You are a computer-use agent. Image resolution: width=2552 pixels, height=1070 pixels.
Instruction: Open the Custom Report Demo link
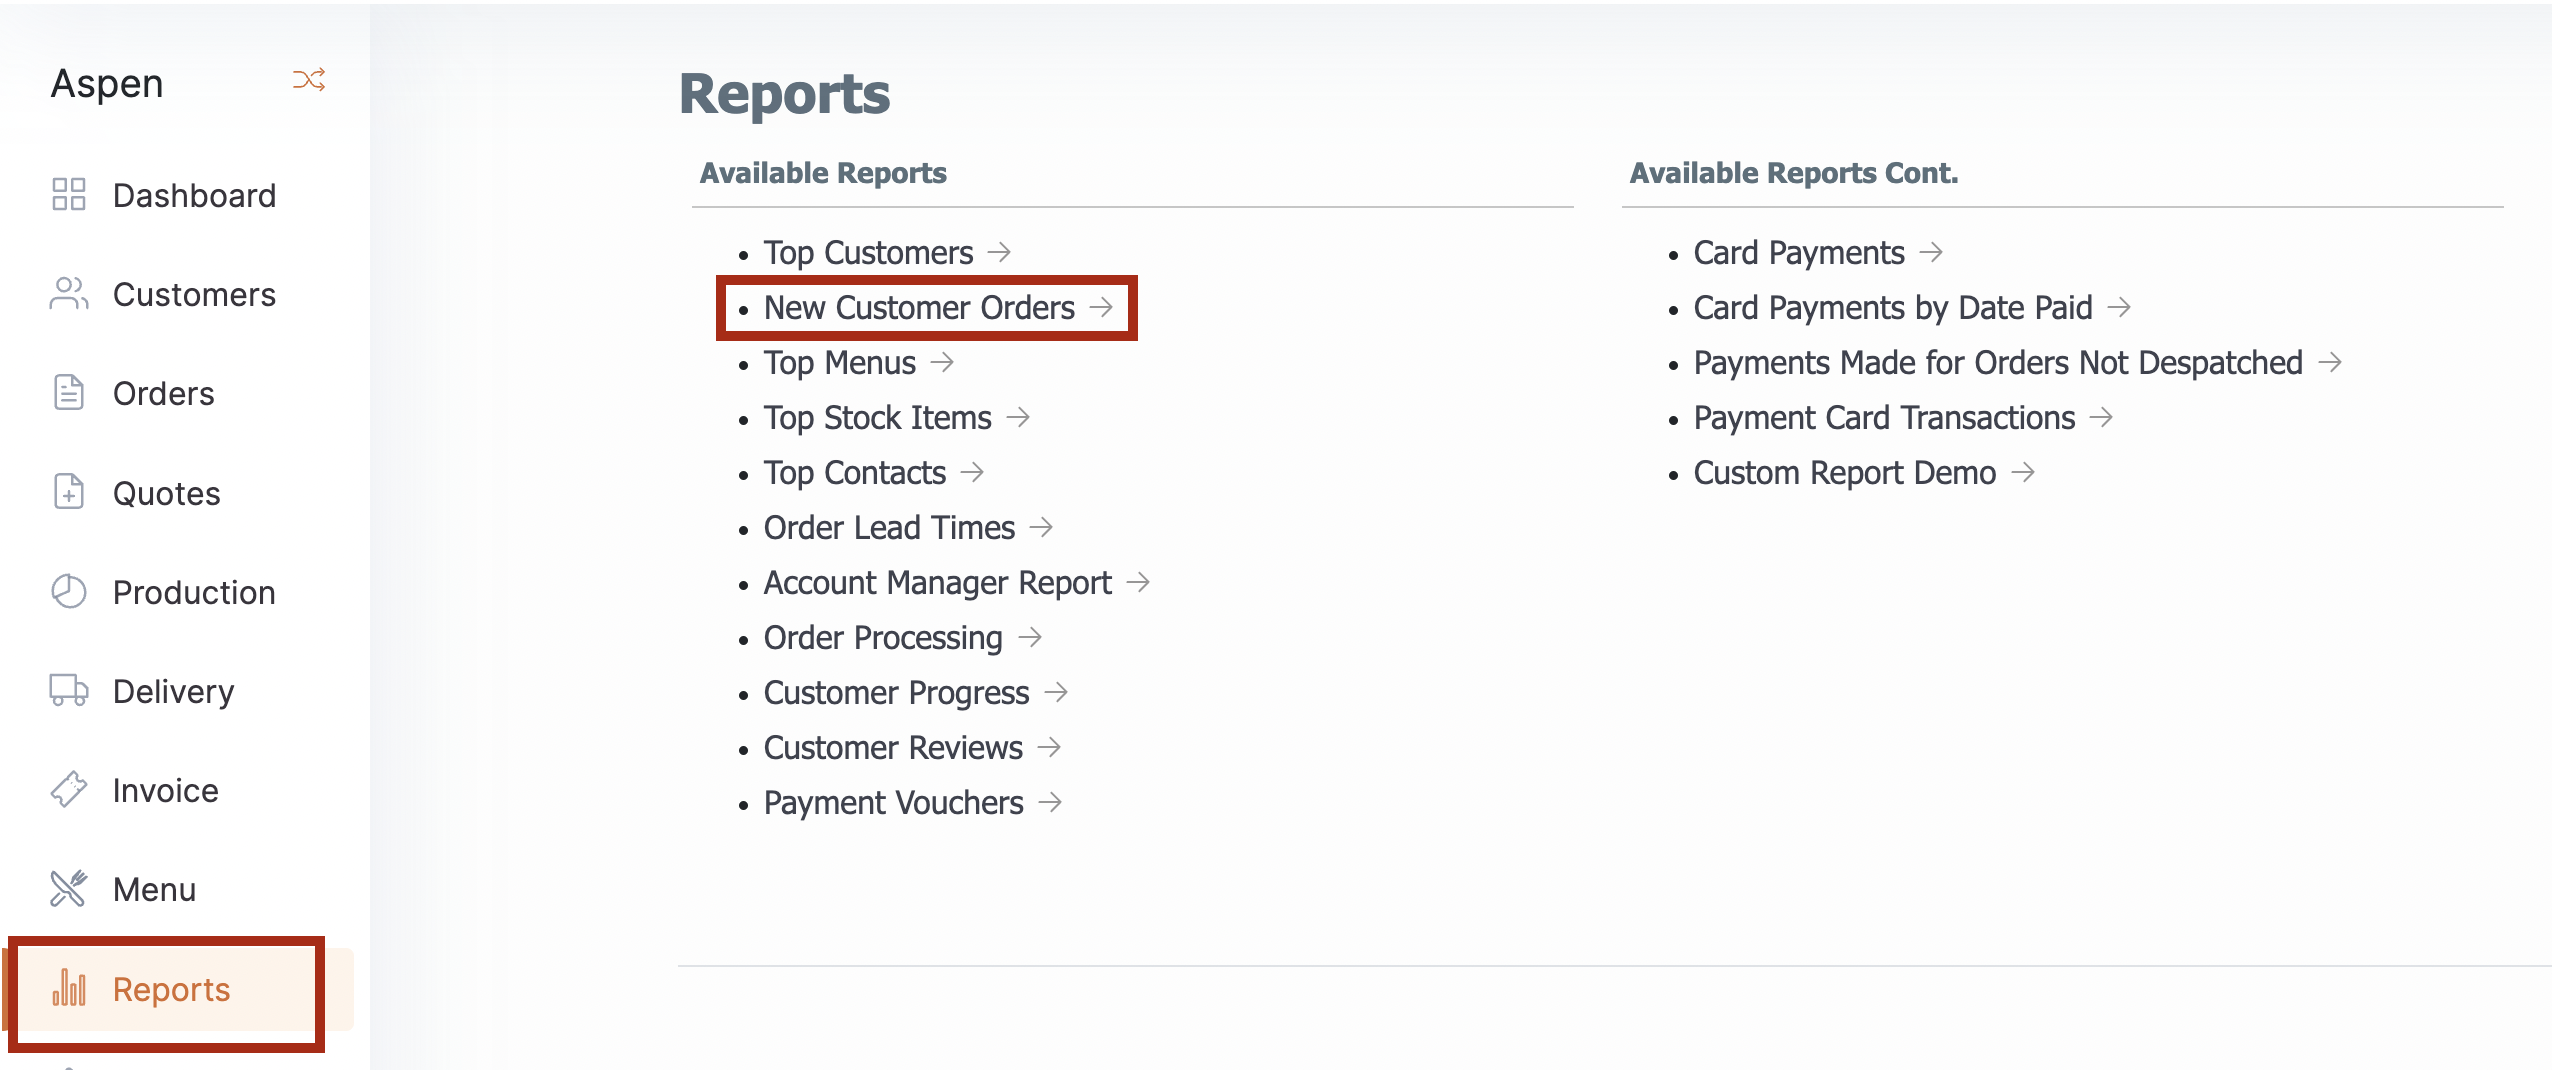[1863, 473]
